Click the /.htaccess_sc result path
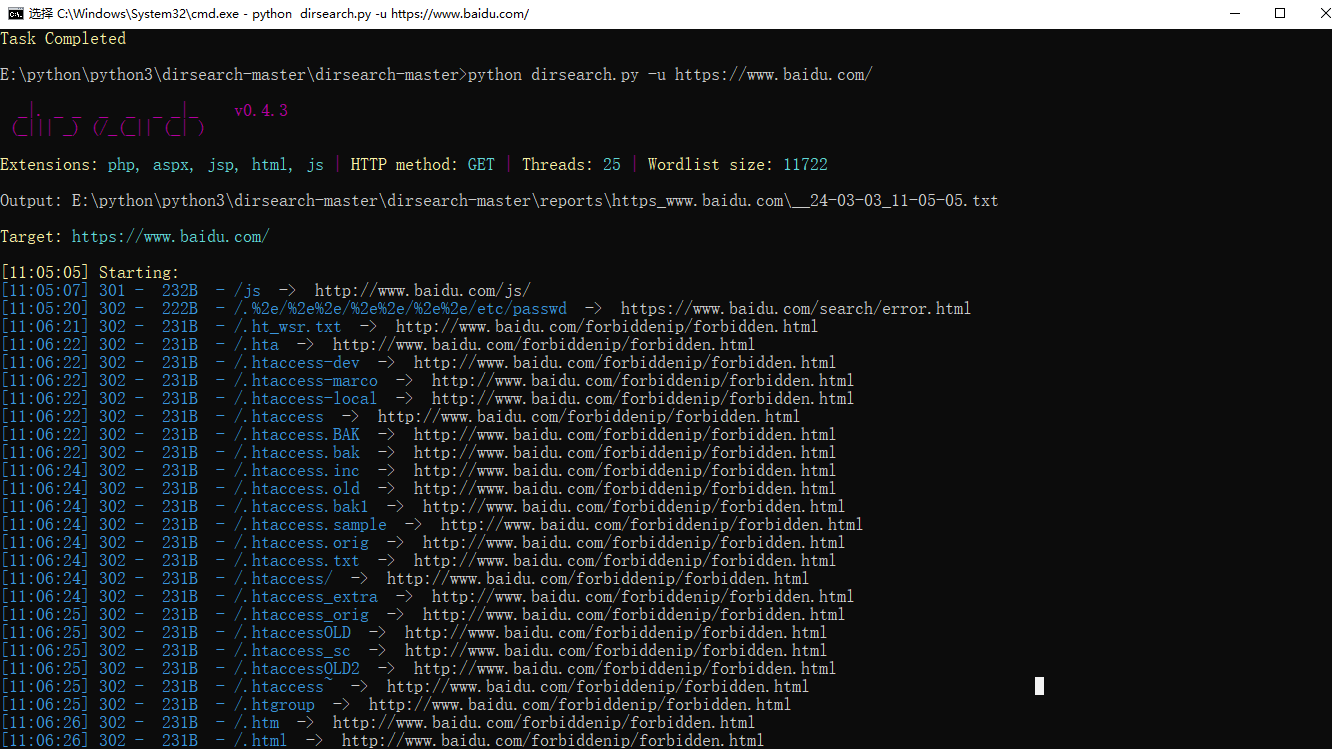1333x749 pixels. (292, 651)
